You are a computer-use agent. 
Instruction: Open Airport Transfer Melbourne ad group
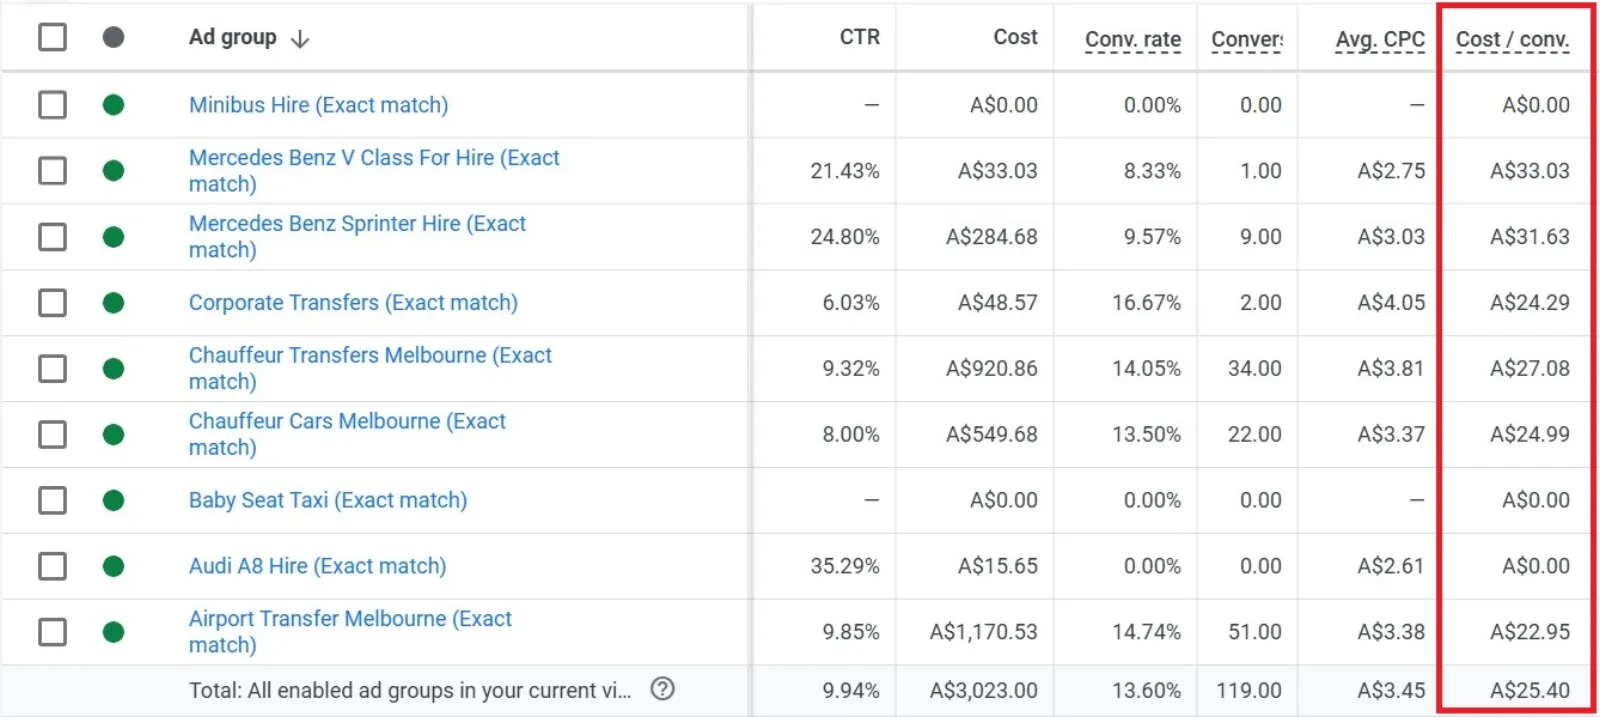coord(350,632)
